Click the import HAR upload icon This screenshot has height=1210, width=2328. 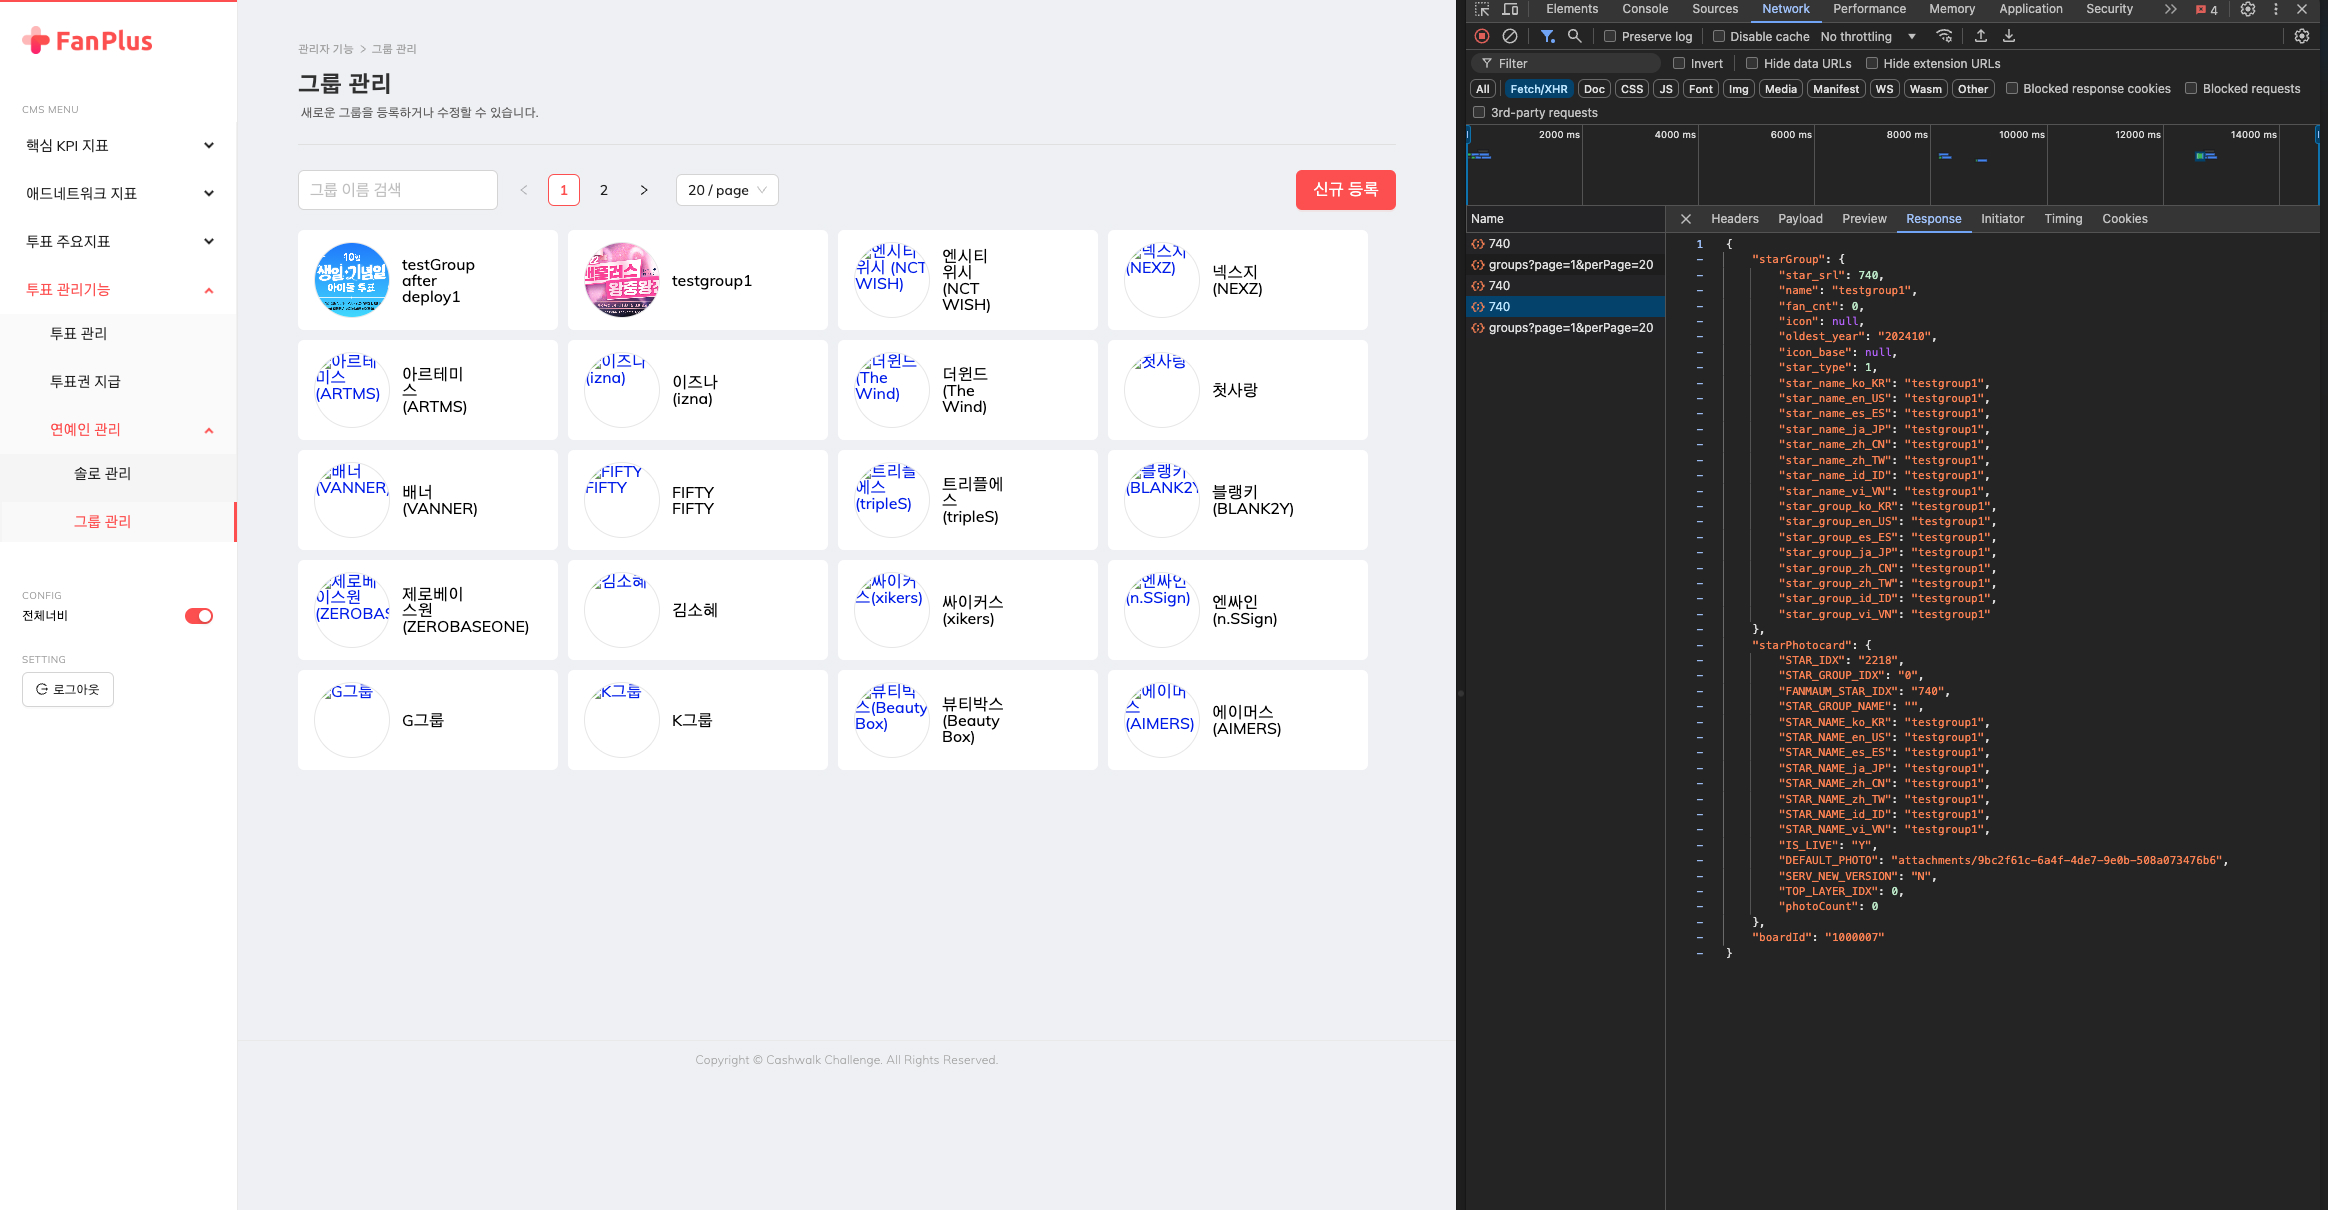pyautogui.click(x=1980, y=36)
